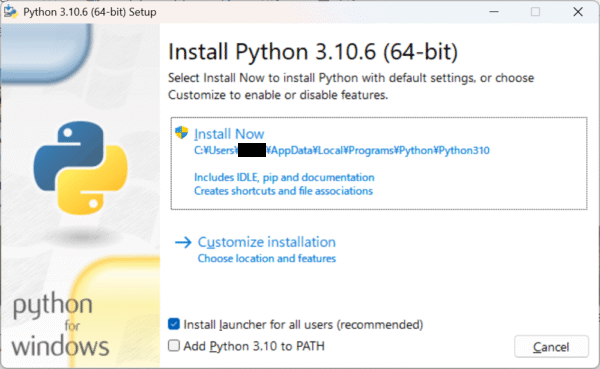Screen dimensions: 600x369
Task: Click 'Includes IDLE, pip and documentation' text
Action: [x=284, y=177]
